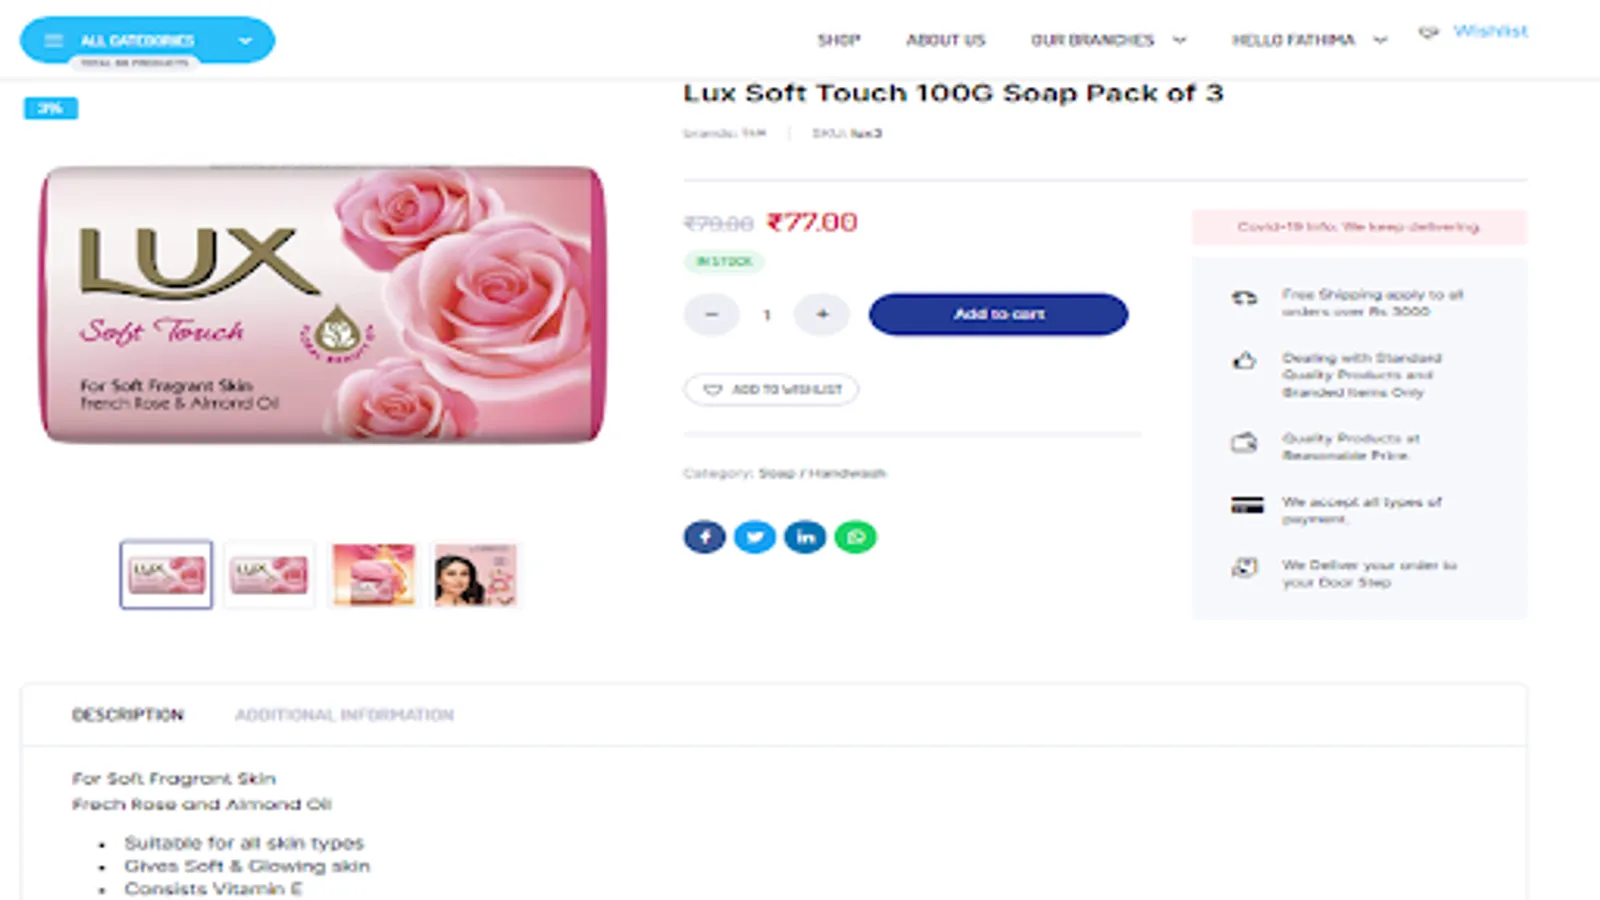Share product on Facebook
This screenshot has width=1600, height=900.
click(x=704, y=537)
